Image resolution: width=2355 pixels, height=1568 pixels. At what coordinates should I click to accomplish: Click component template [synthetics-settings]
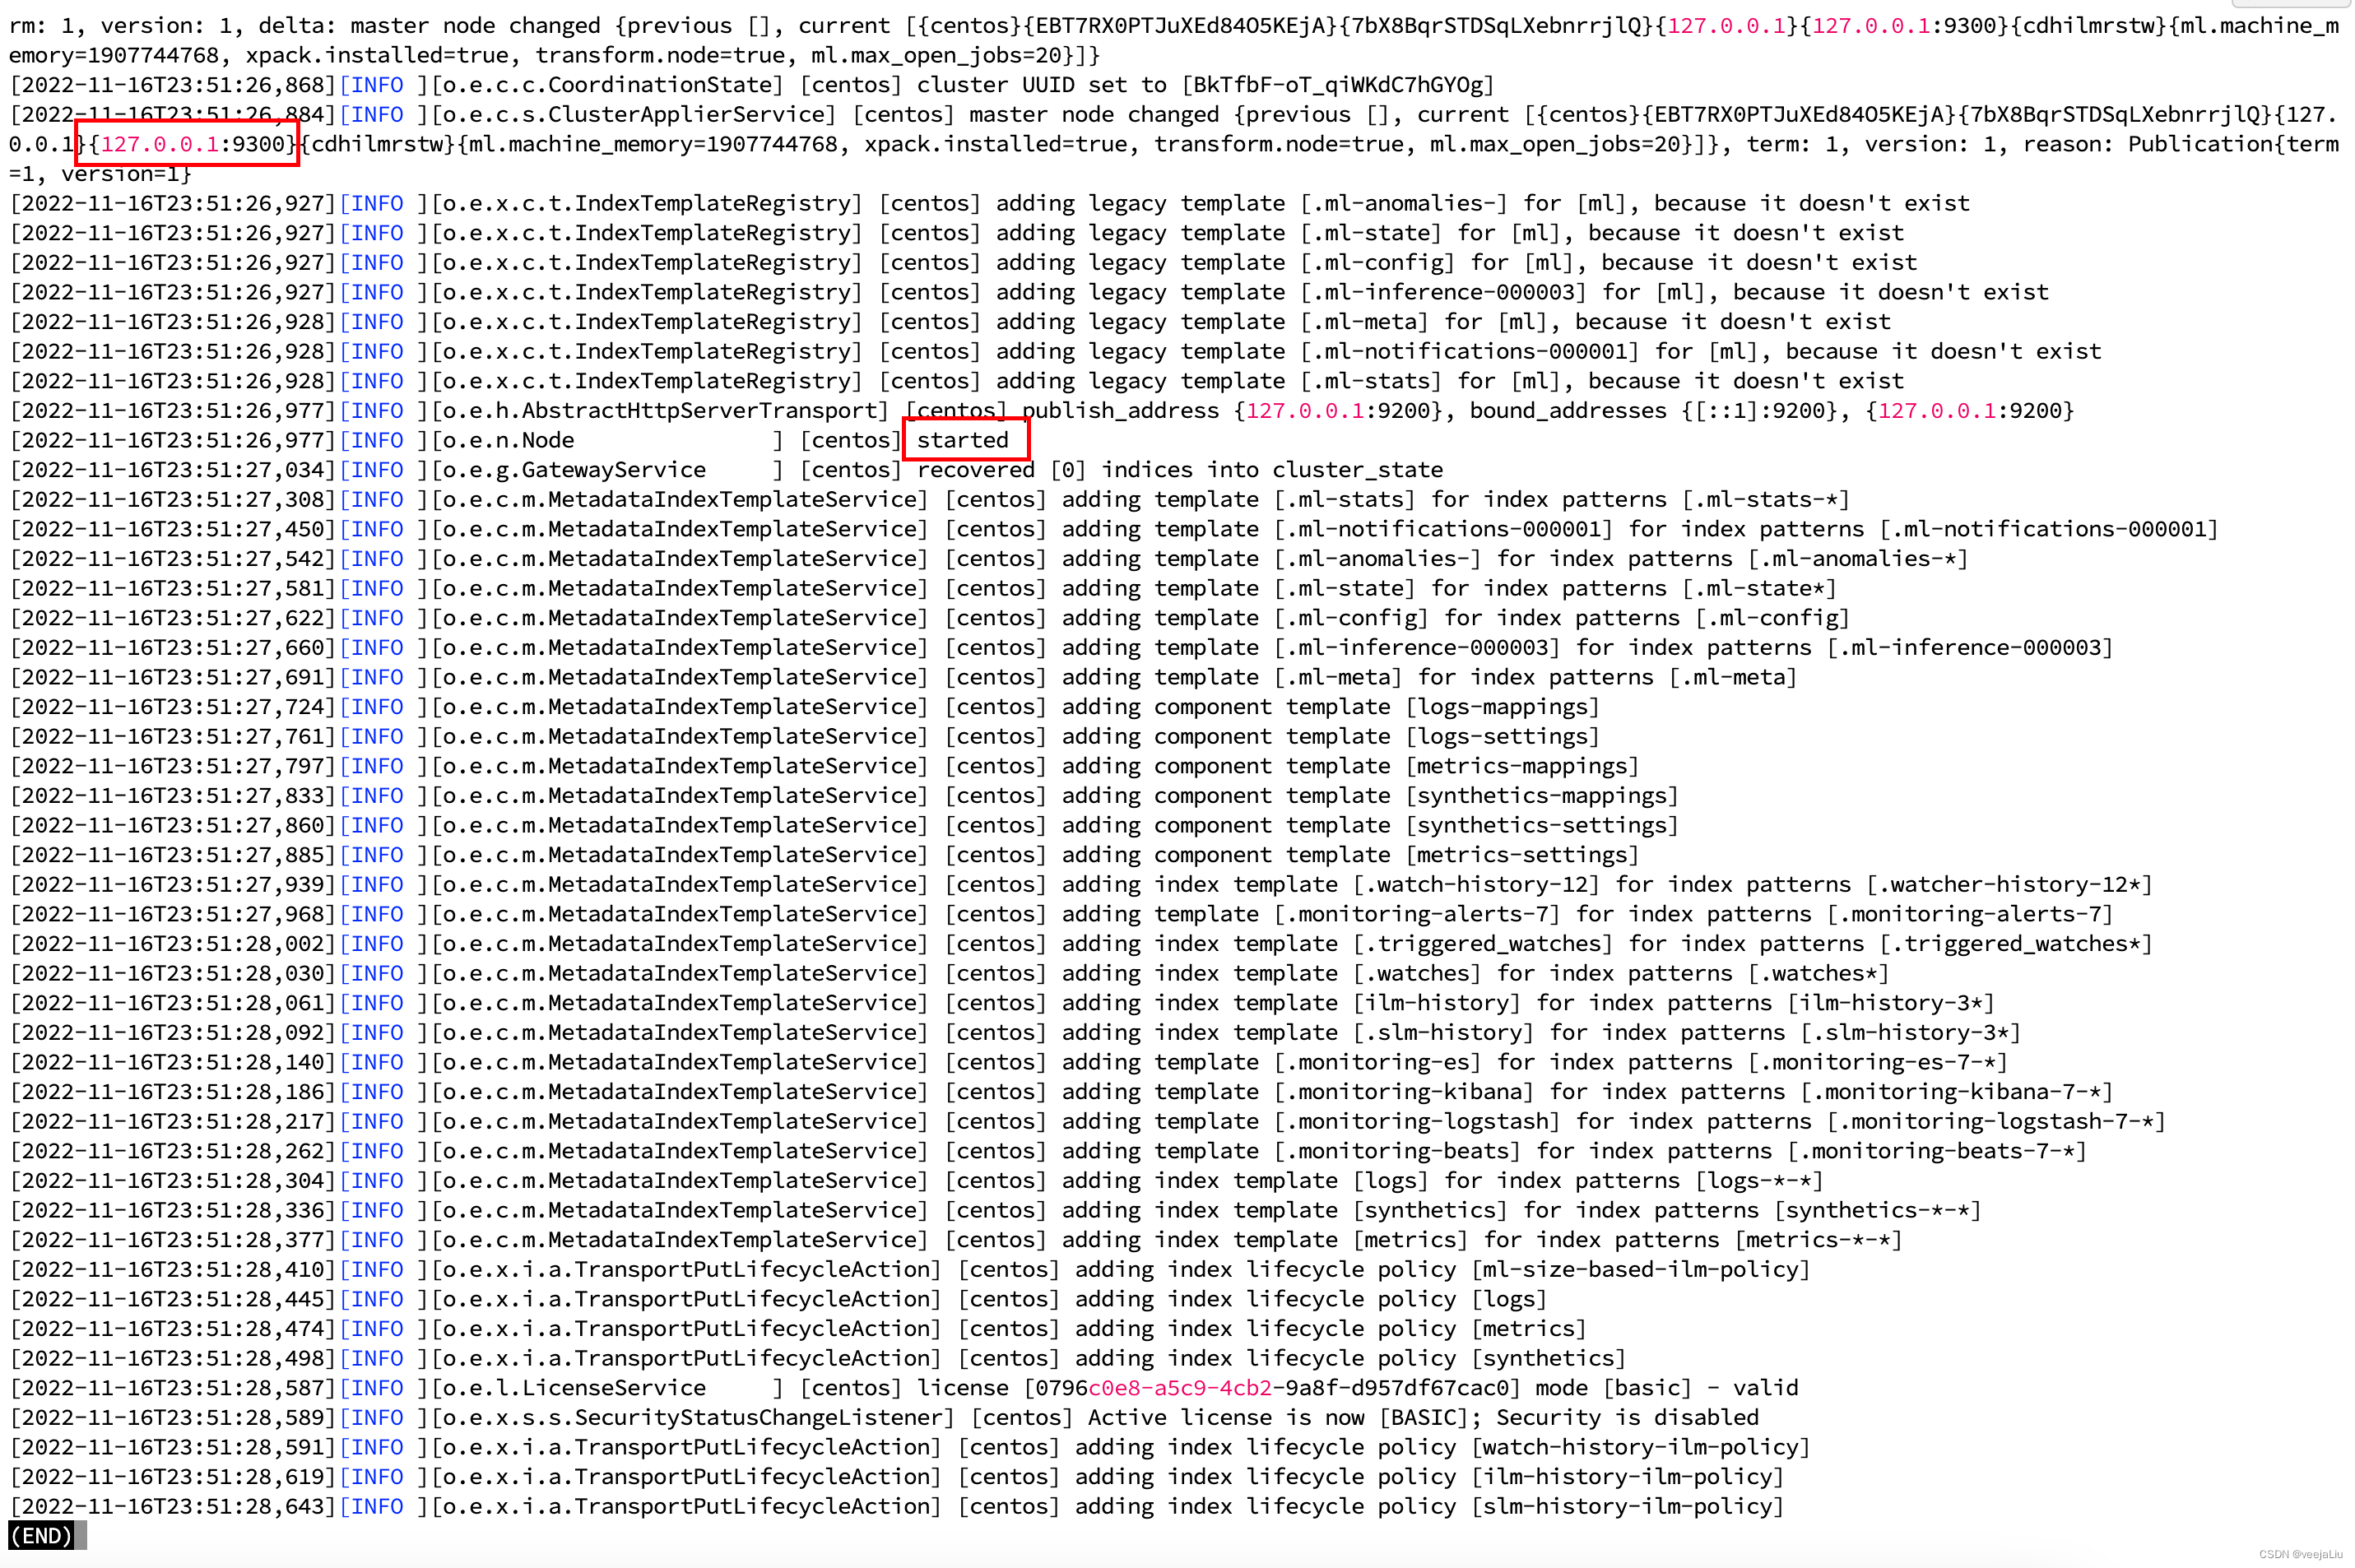[1542, 826]
